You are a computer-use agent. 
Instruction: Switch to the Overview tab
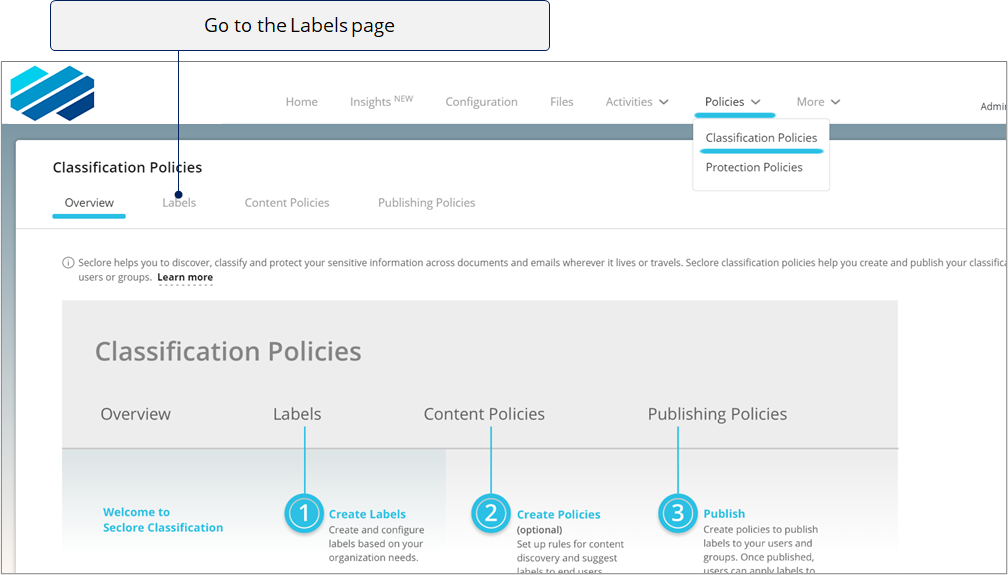[89, 203]
